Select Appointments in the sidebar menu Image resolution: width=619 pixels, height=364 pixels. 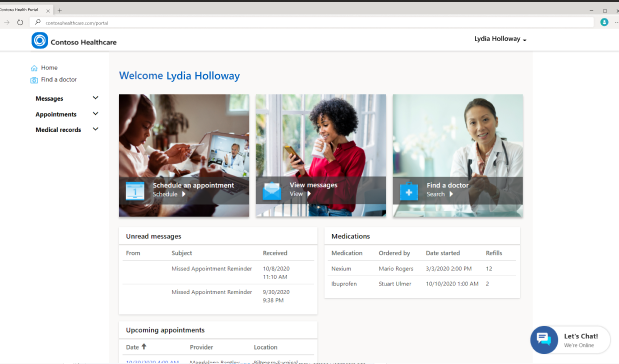click(x=56, y=114)
